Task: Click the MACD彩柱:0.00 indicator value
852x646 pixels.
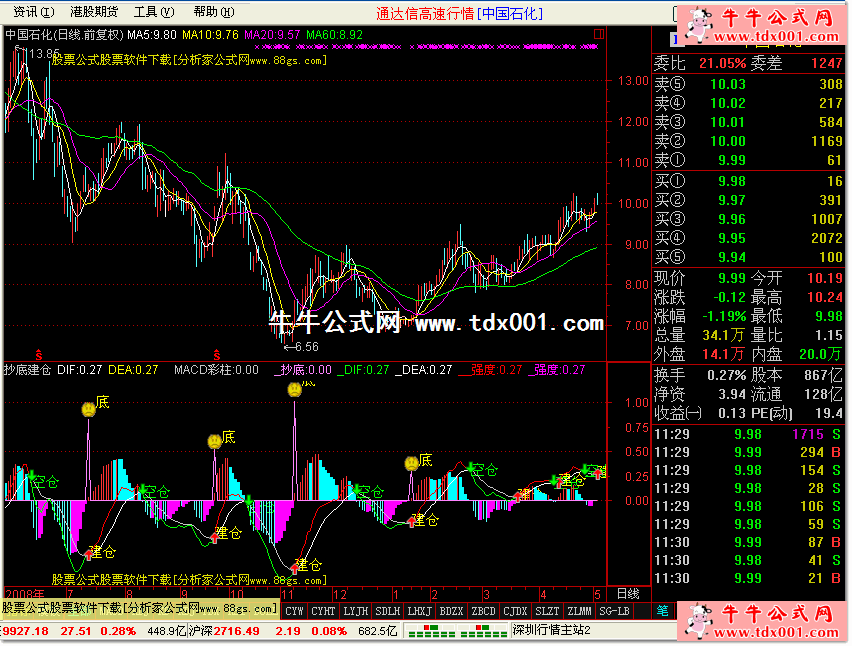Action: 216,370
